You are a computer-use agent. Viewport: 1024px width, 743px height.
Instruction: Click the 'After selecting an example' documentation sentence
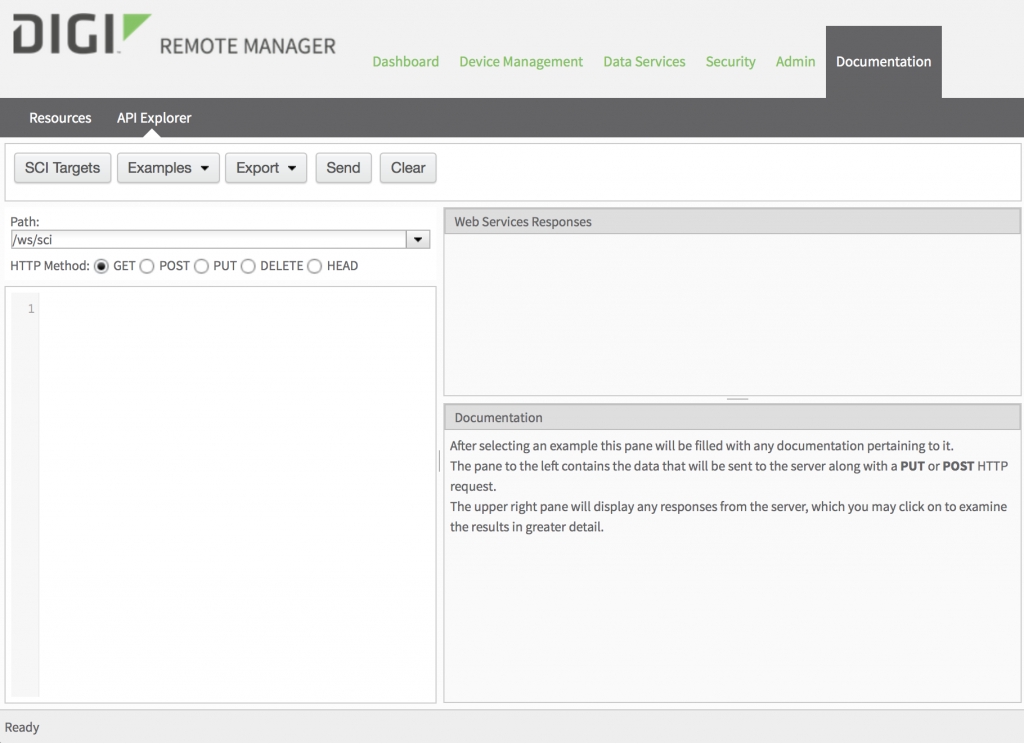[x=702, y=446]
